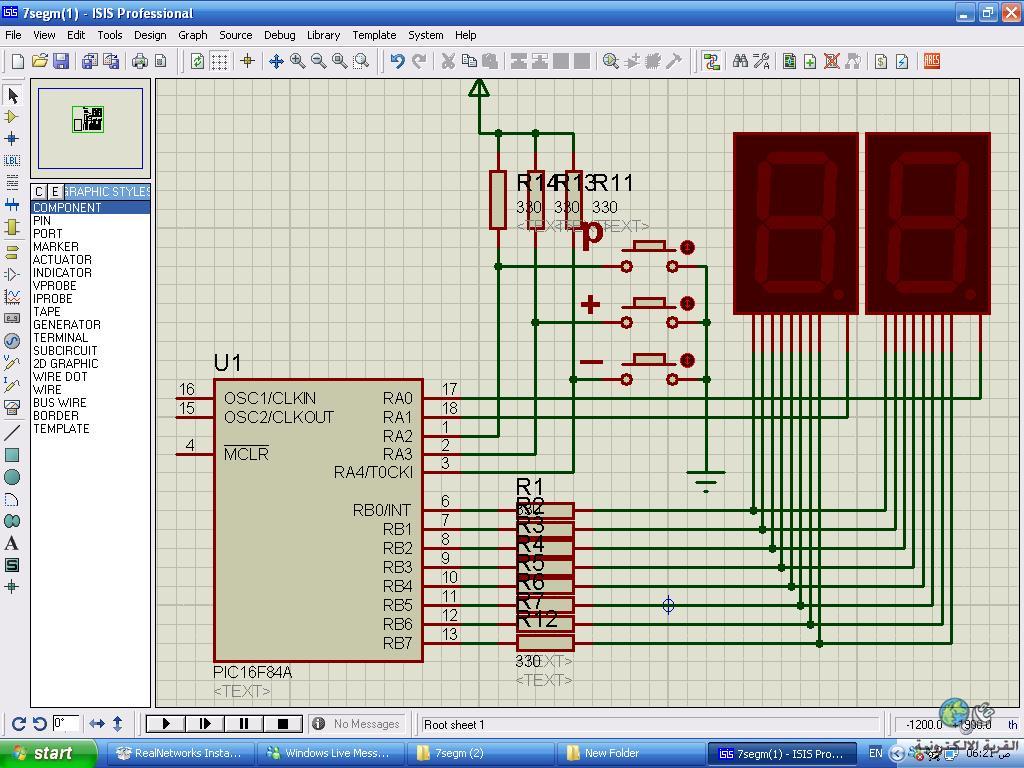Search and tag with binoculars icon
Screen dimensions: 1024x768
[740, 61]
